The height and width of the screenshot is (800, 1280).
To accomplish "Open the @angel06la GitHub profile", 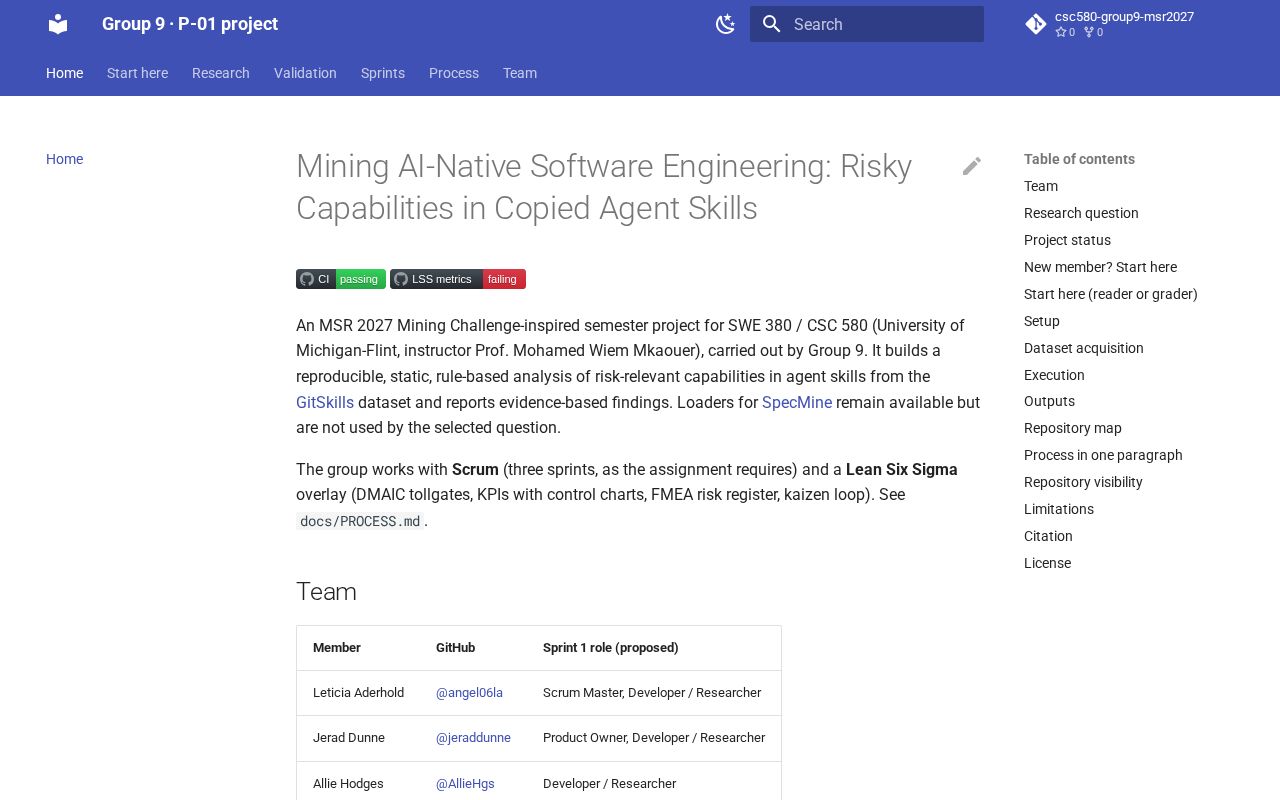I will point(469,693).
